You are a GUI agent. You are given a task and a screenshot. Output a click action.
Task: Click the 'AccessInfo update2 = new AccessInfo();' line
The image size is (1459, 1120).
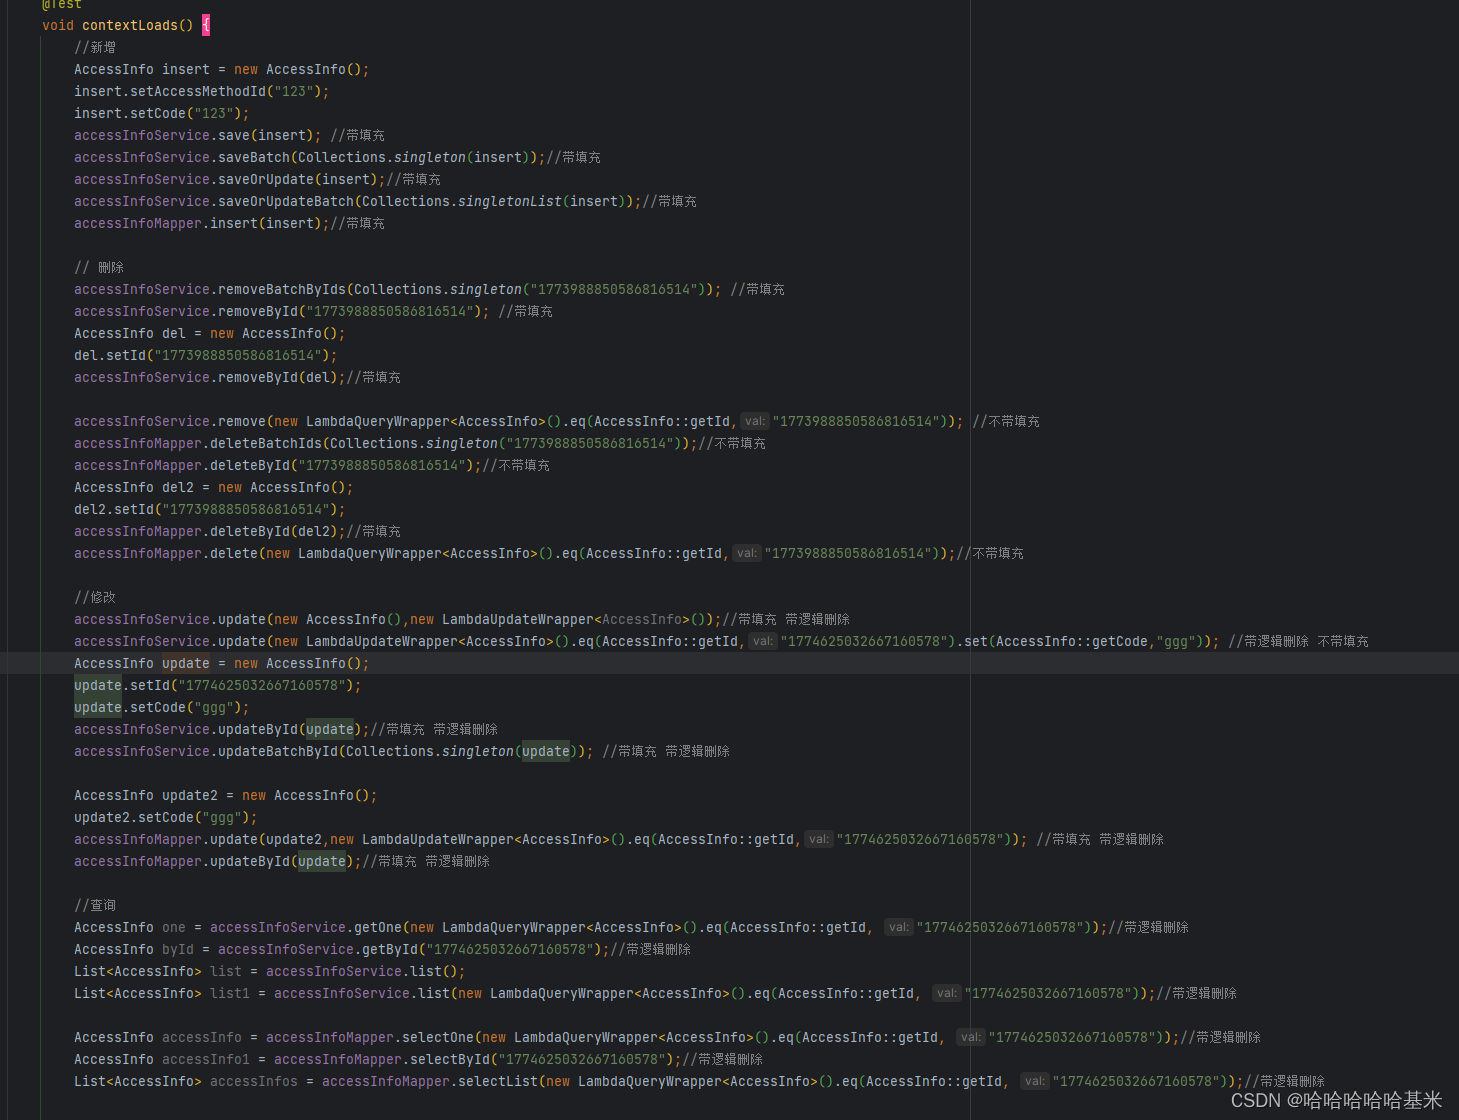point(226,795)
